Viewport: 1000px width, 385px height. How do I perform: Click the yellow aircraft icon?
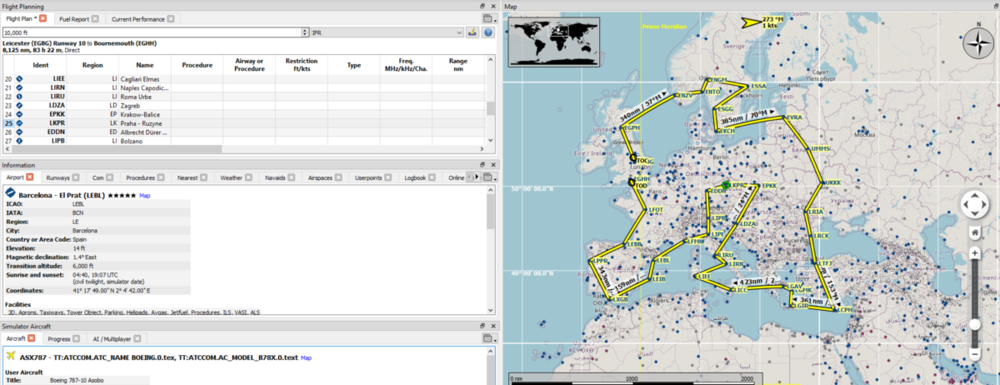pyautogui.click(x=11, y=356)
